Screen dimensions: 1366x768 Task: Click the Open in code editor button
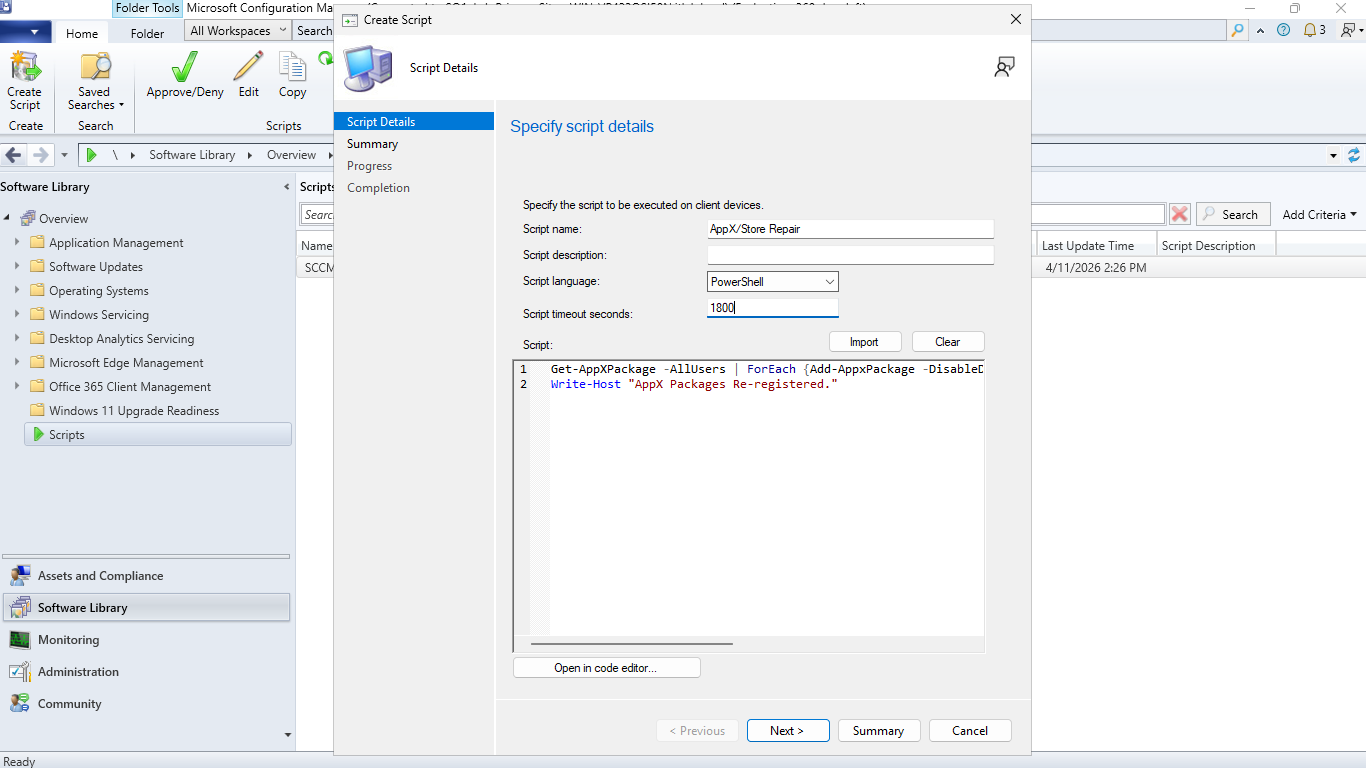click(x=606, y=668)
